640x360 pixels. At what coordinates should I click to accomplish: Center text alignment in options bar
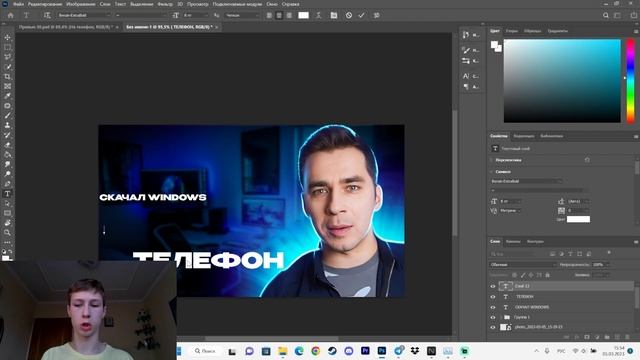[279, 15]
